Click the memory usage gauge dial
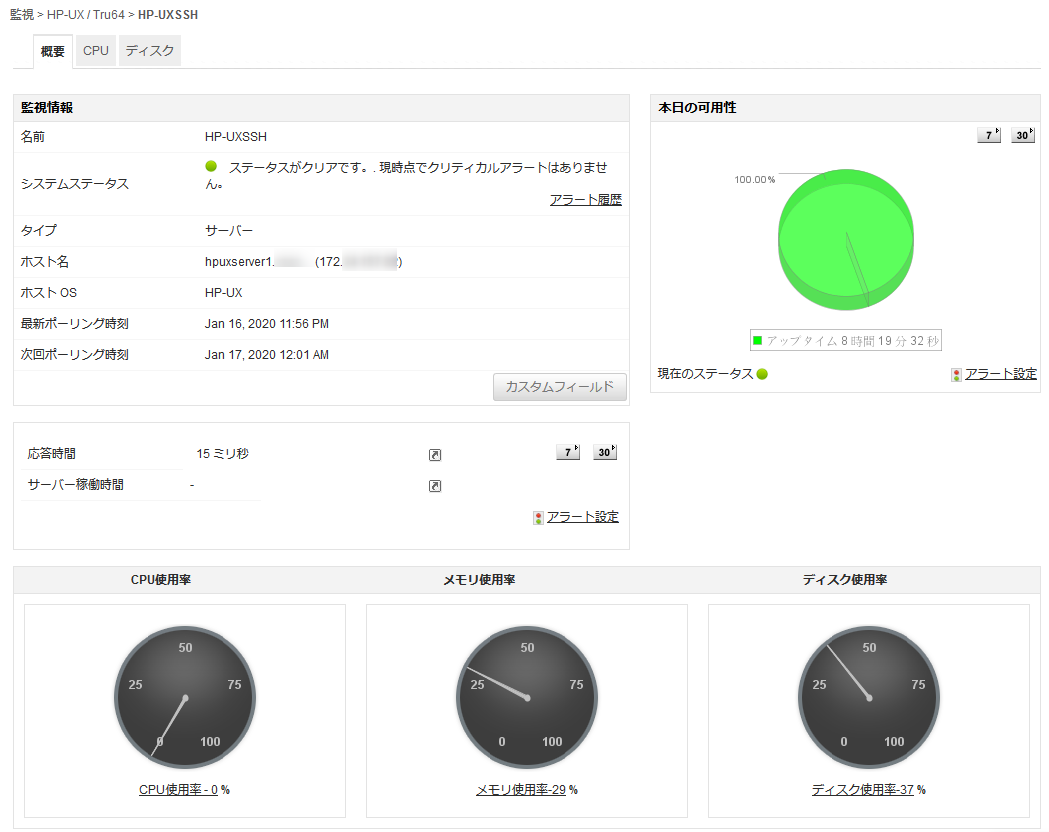This screenshot has height=832, width=1049. tap(527, 697)
